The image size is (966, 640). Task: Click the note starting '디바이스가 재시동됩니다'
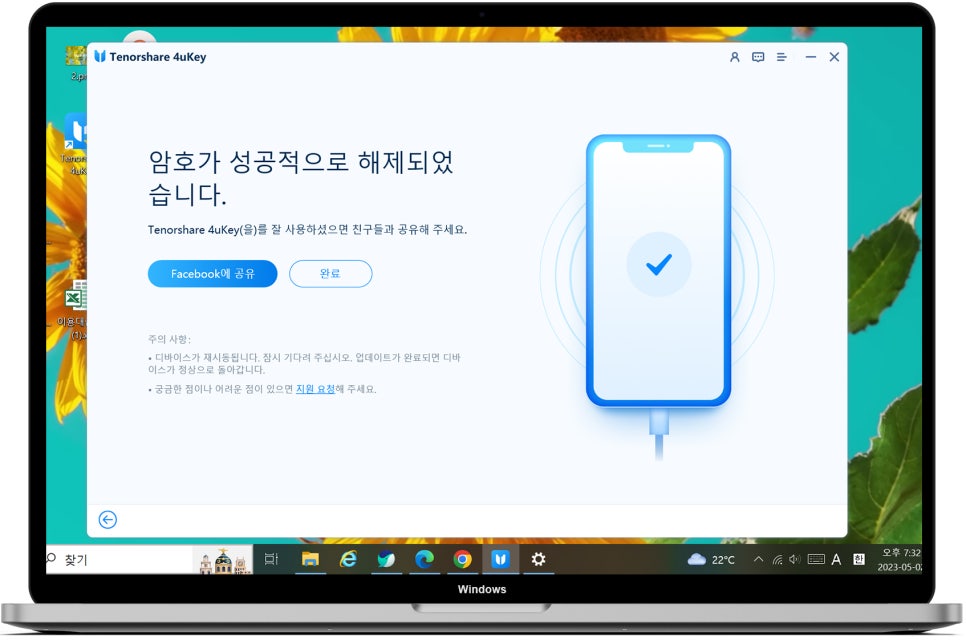[304, 363]
